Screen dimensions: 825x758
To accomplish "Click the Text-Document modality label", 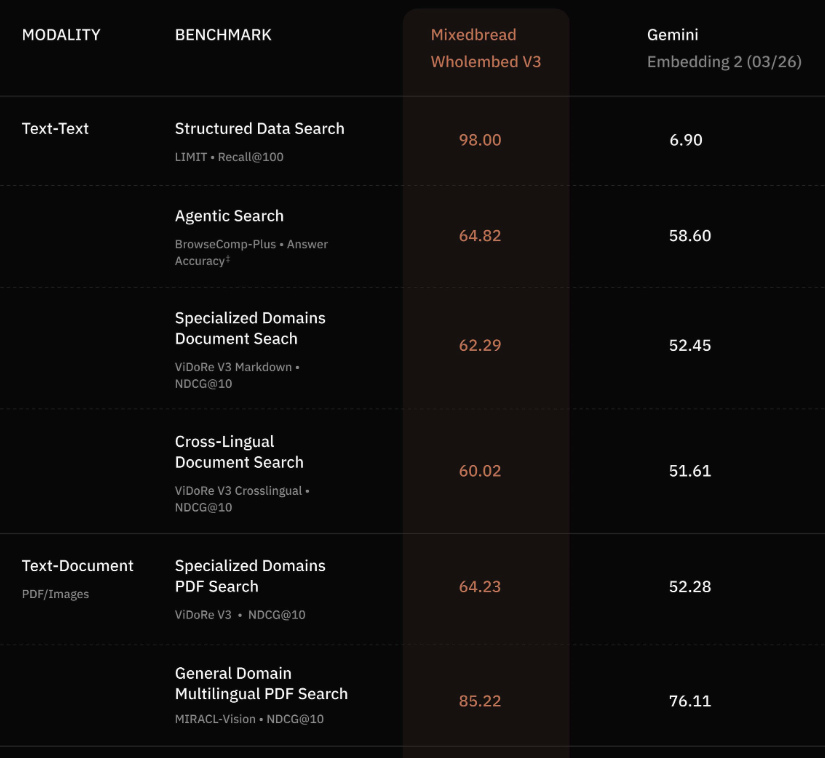I will 77,566.
